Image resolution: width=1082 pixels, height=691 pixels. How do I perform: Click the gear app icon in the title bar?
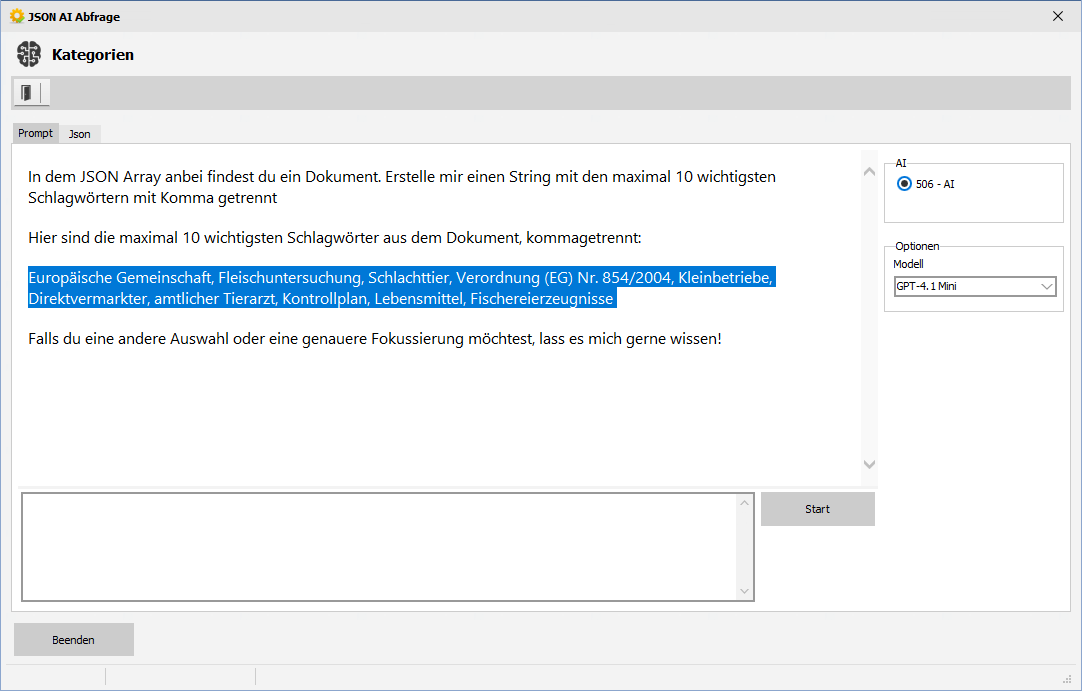coord(16,16)
